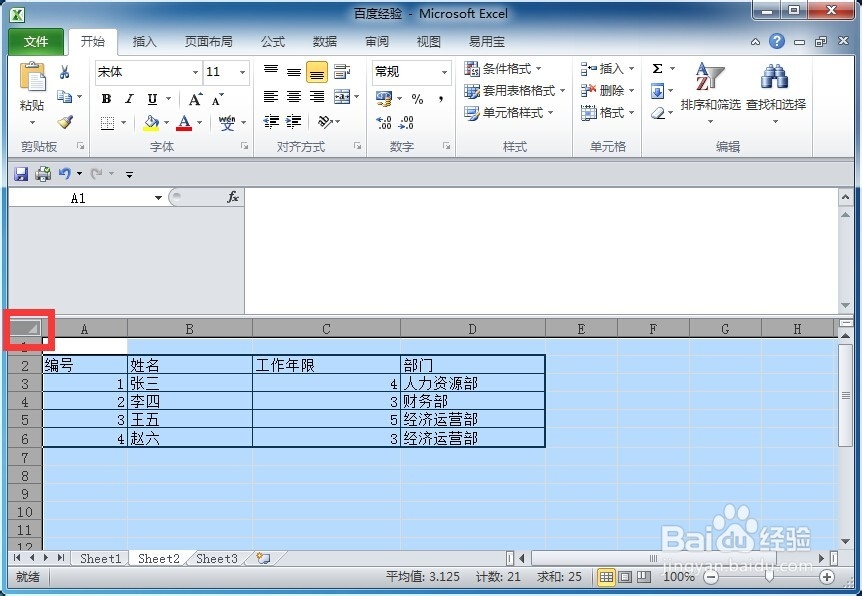Click the Copy icon

[x=65, y=97]
